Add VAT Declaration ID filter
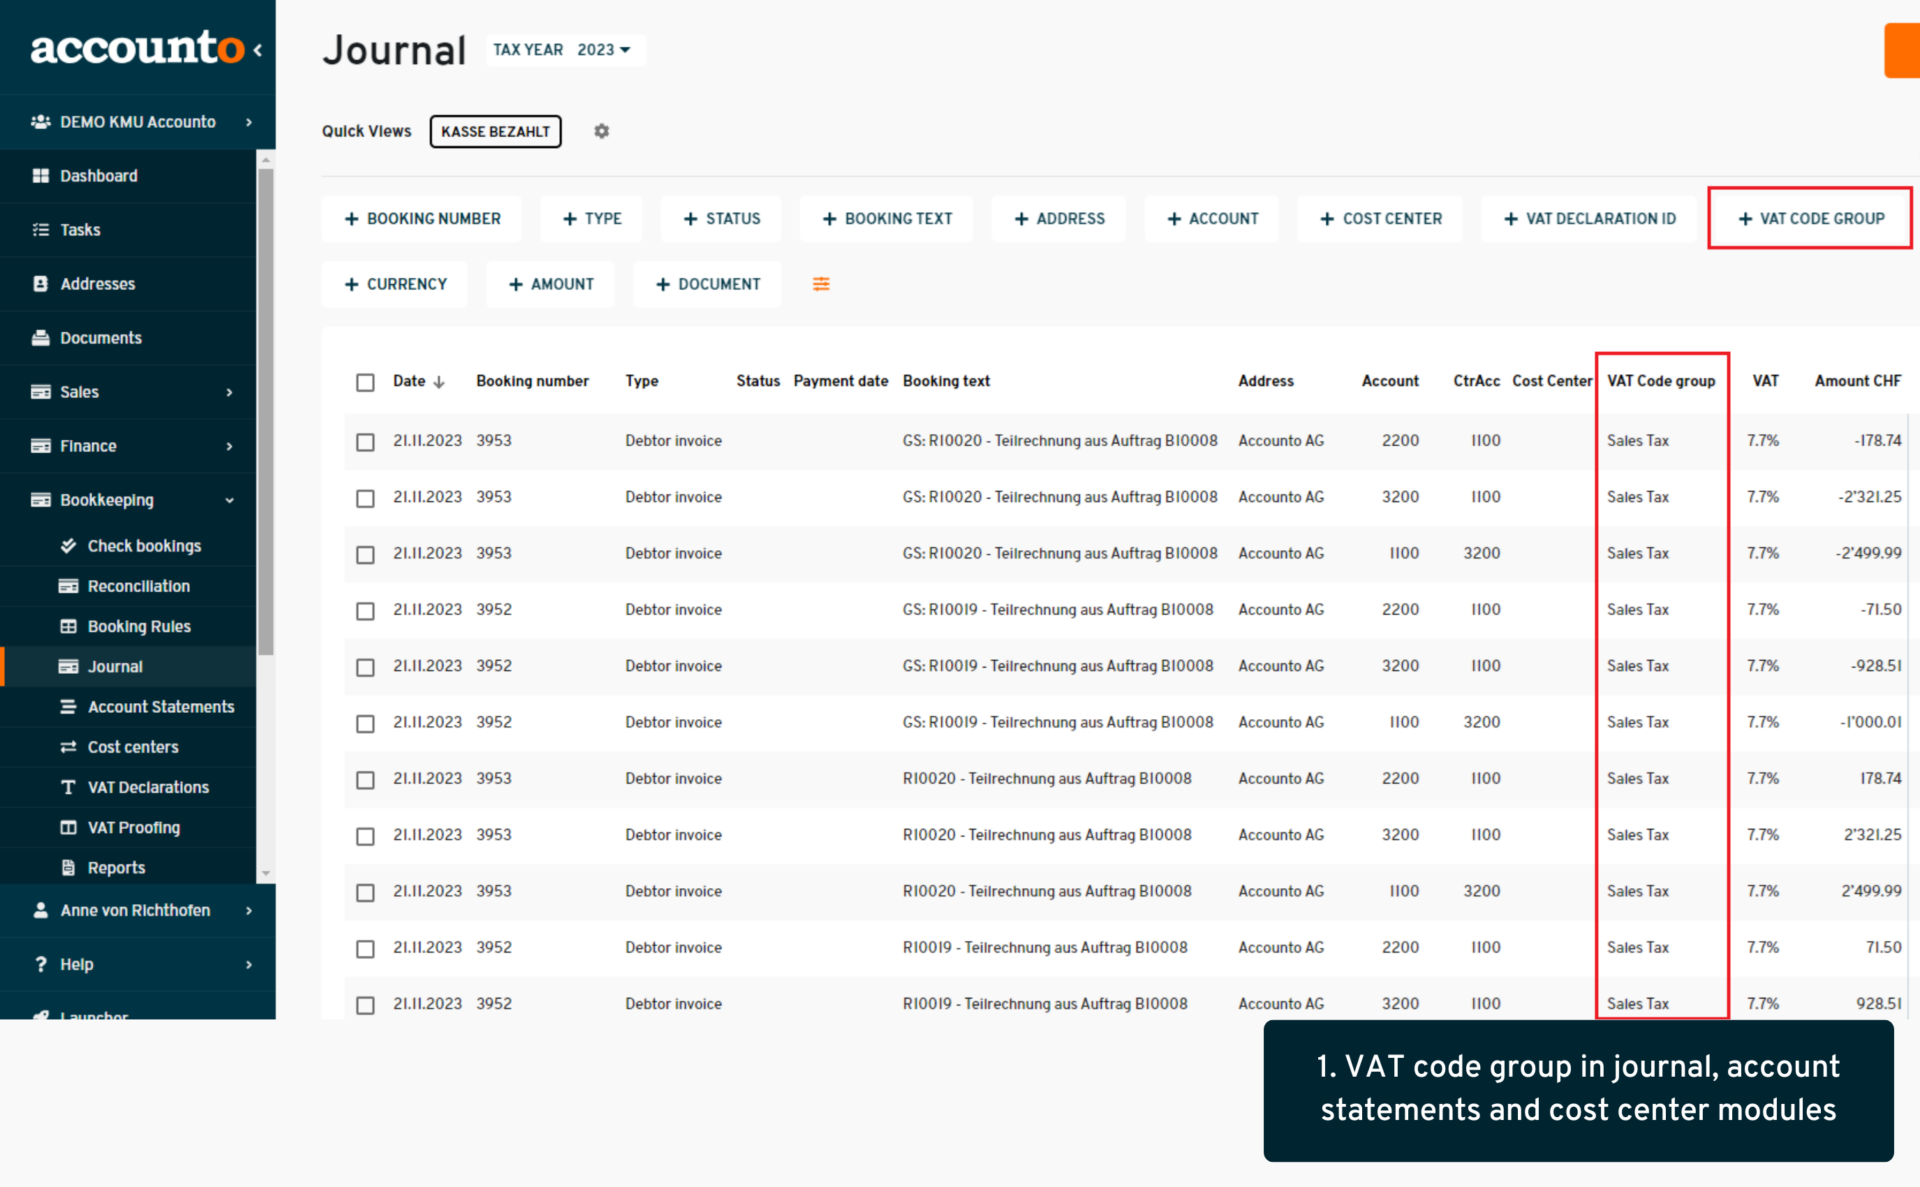 1589,218
